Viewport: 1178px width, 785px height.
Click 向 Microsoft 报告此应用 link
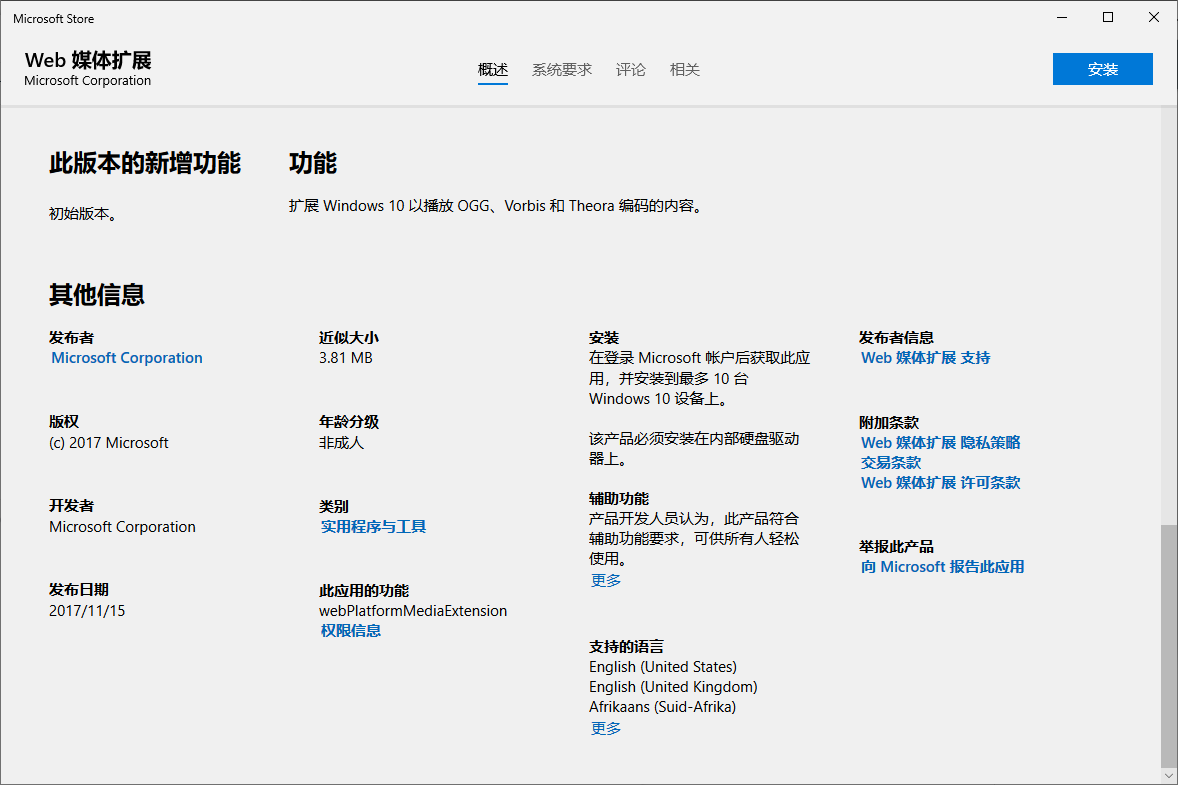tap(942, 566)
